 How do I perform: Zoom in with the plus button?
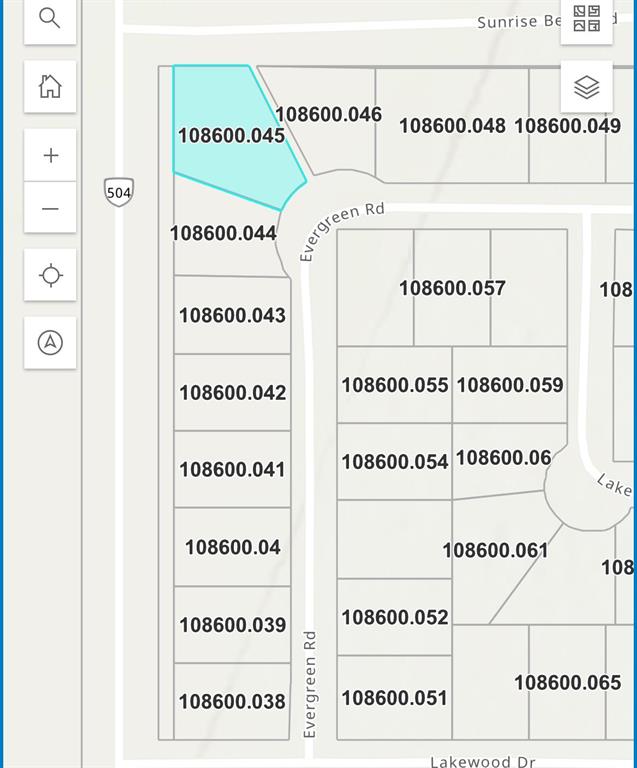[50, 155]
